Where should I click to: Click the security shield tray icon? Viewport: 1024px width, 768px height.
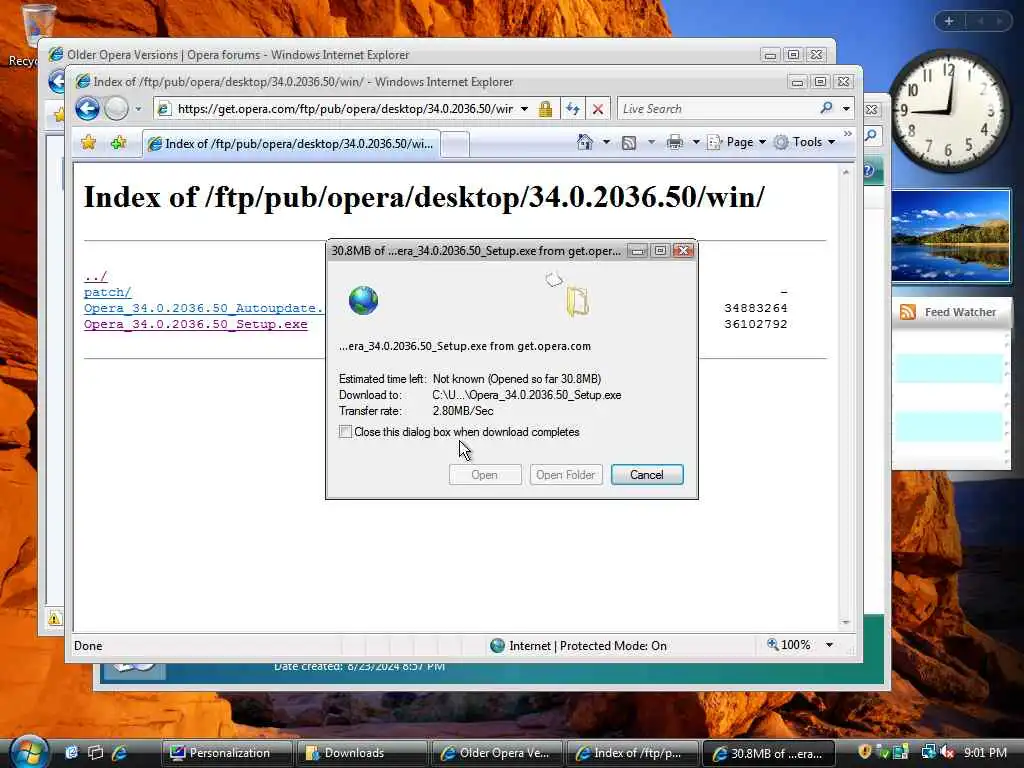(x=864, y=752)
